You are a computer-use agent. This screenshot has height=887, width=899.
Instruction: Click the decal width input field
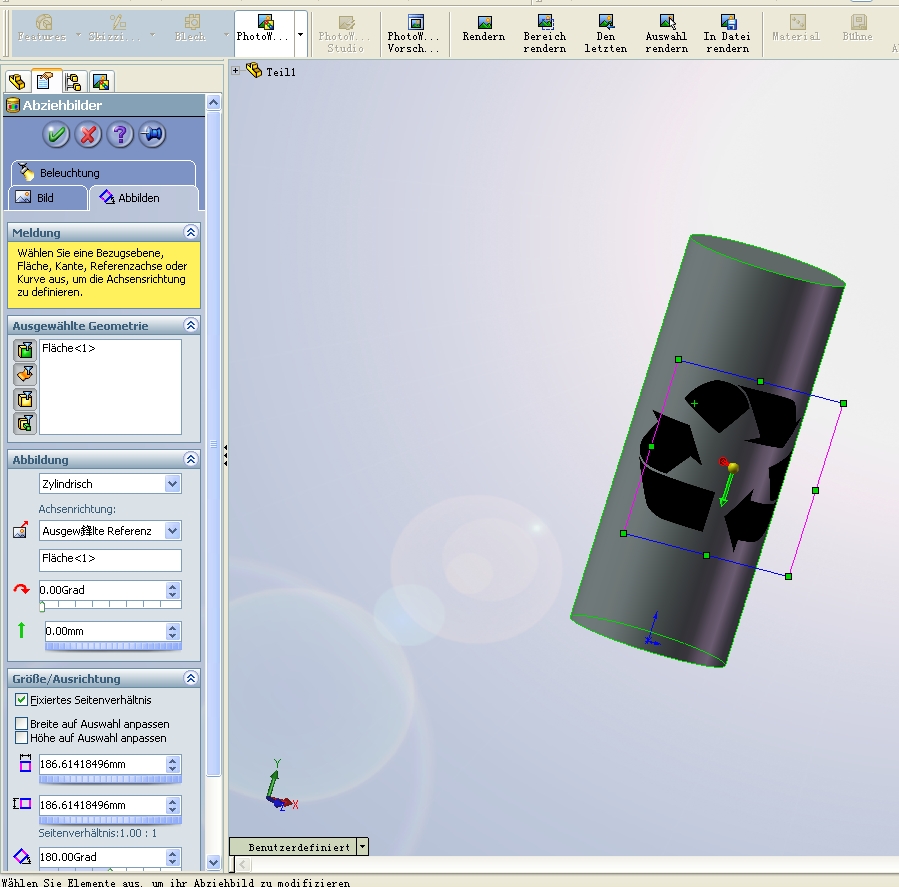click(102, 764)
